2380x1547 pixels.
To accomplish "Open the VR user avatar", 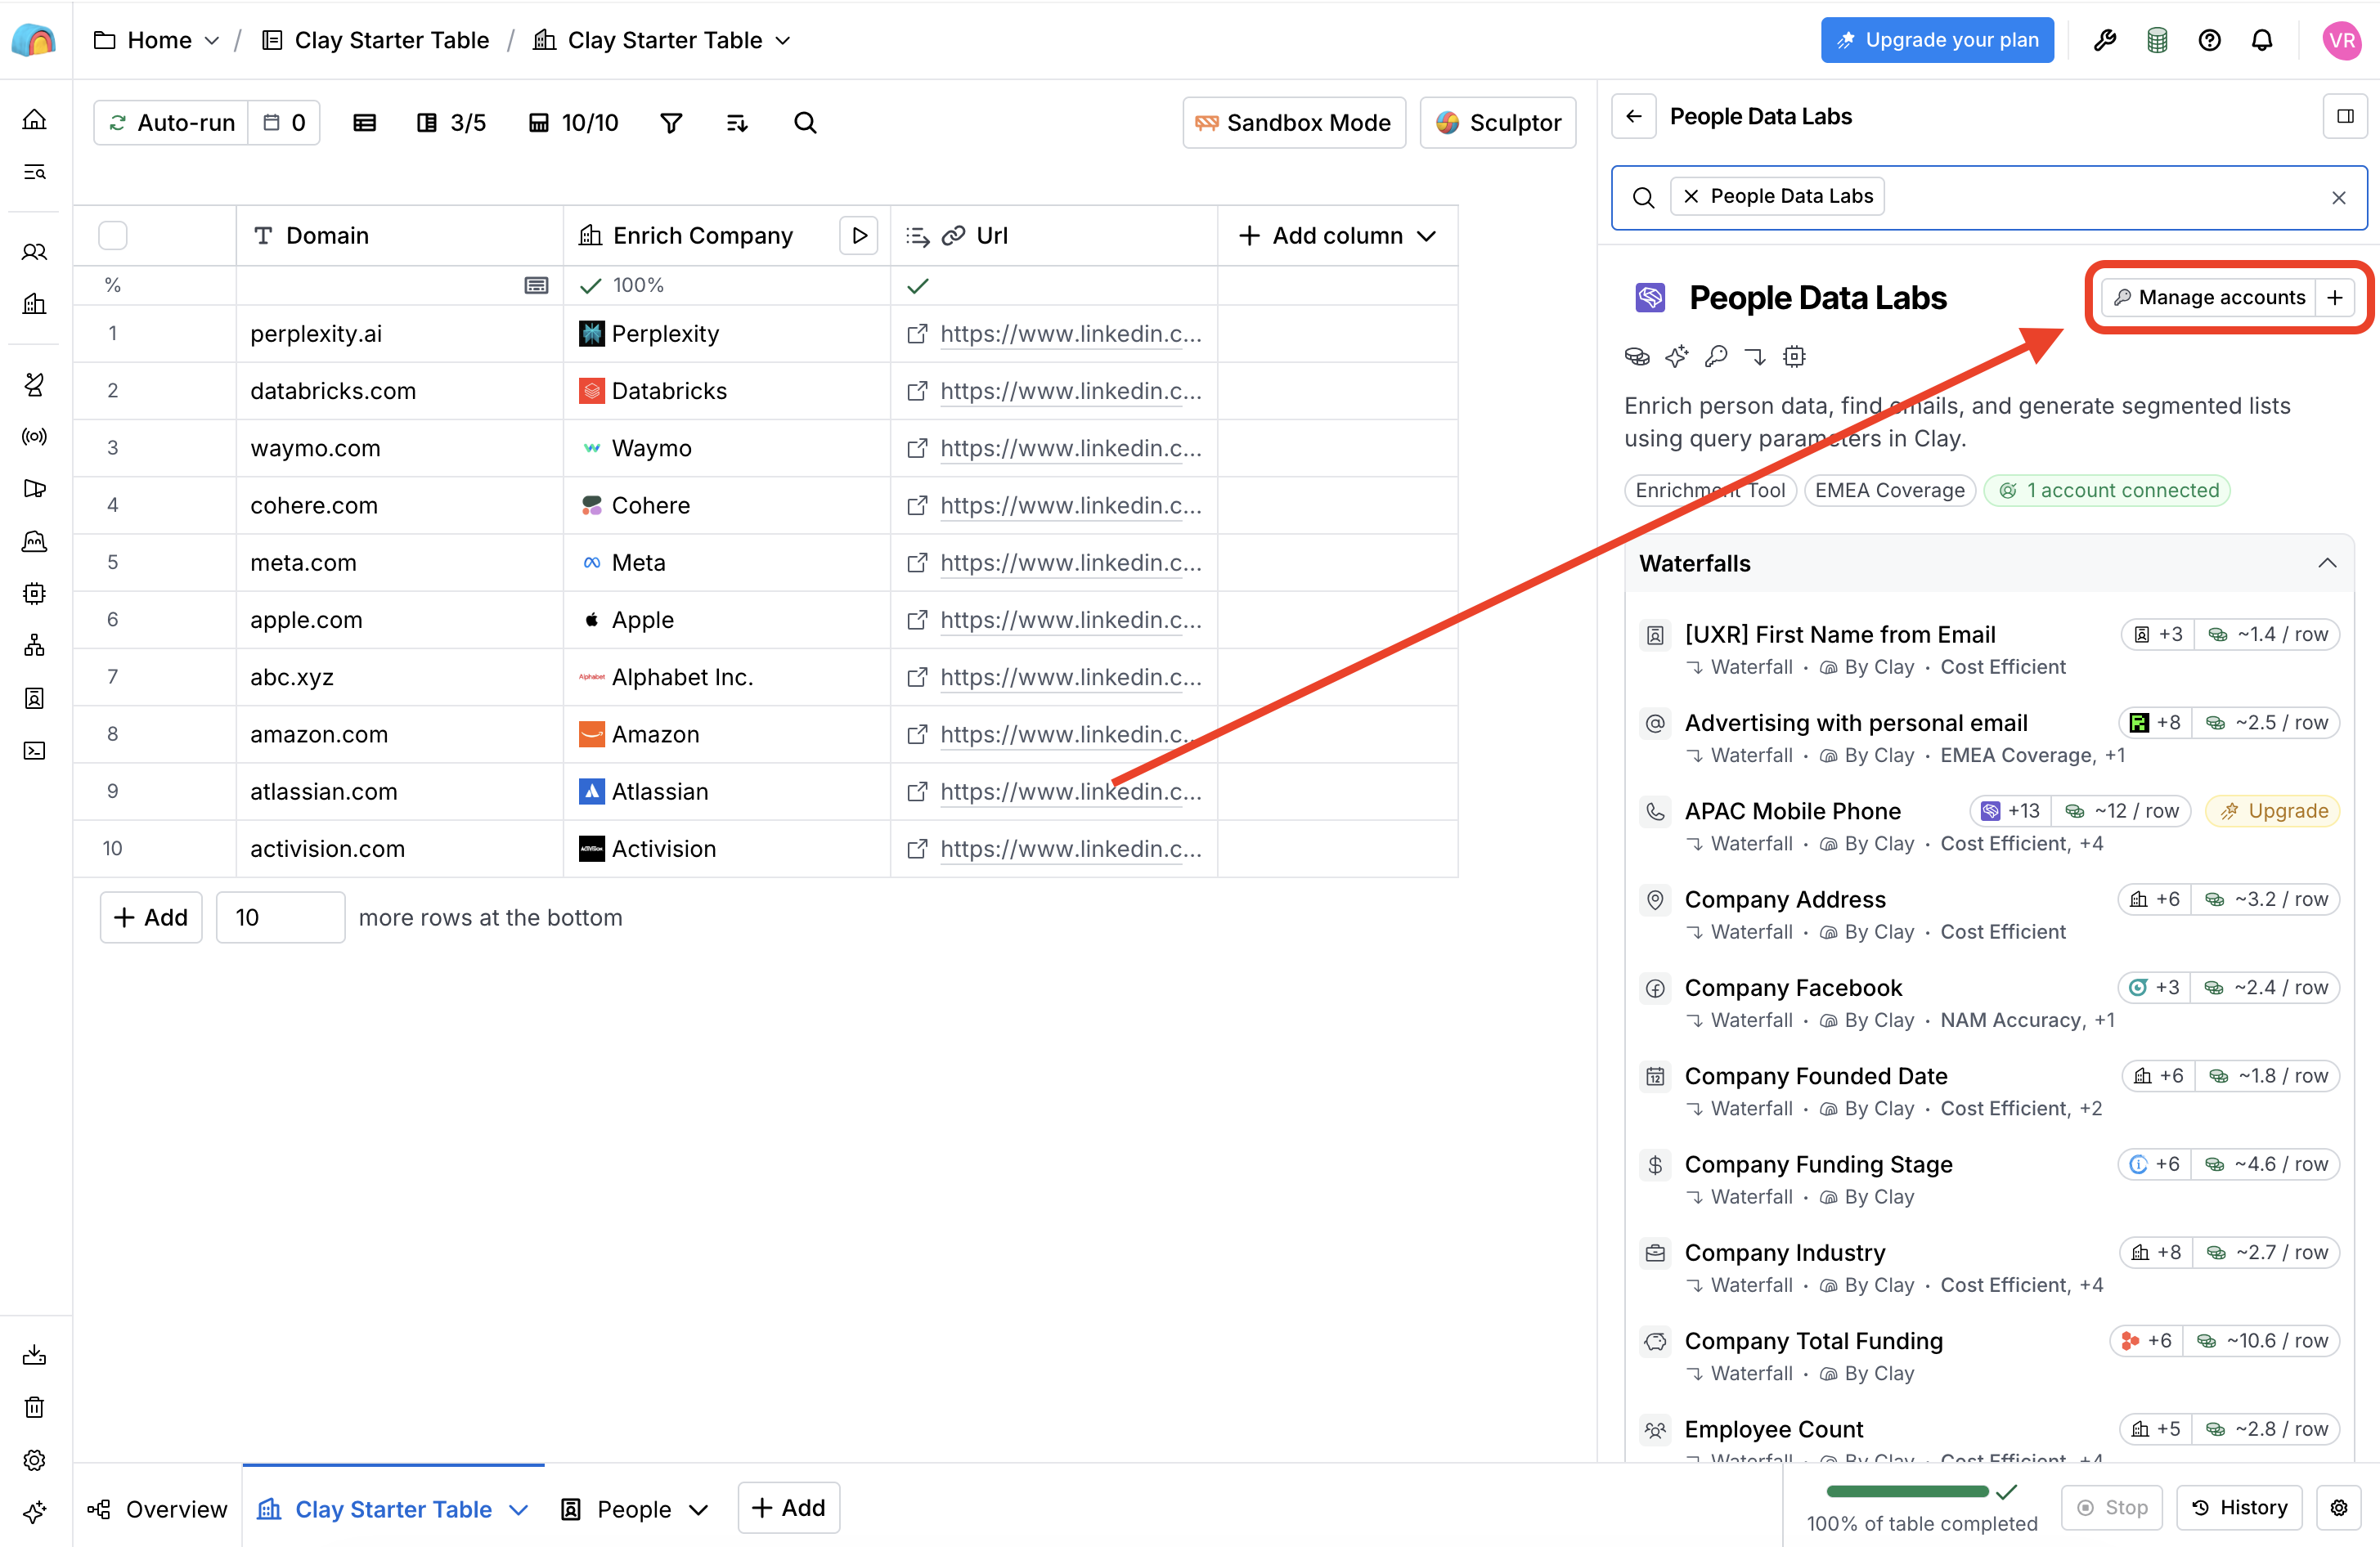I will pyautogui.click(x=2342, y=40).
